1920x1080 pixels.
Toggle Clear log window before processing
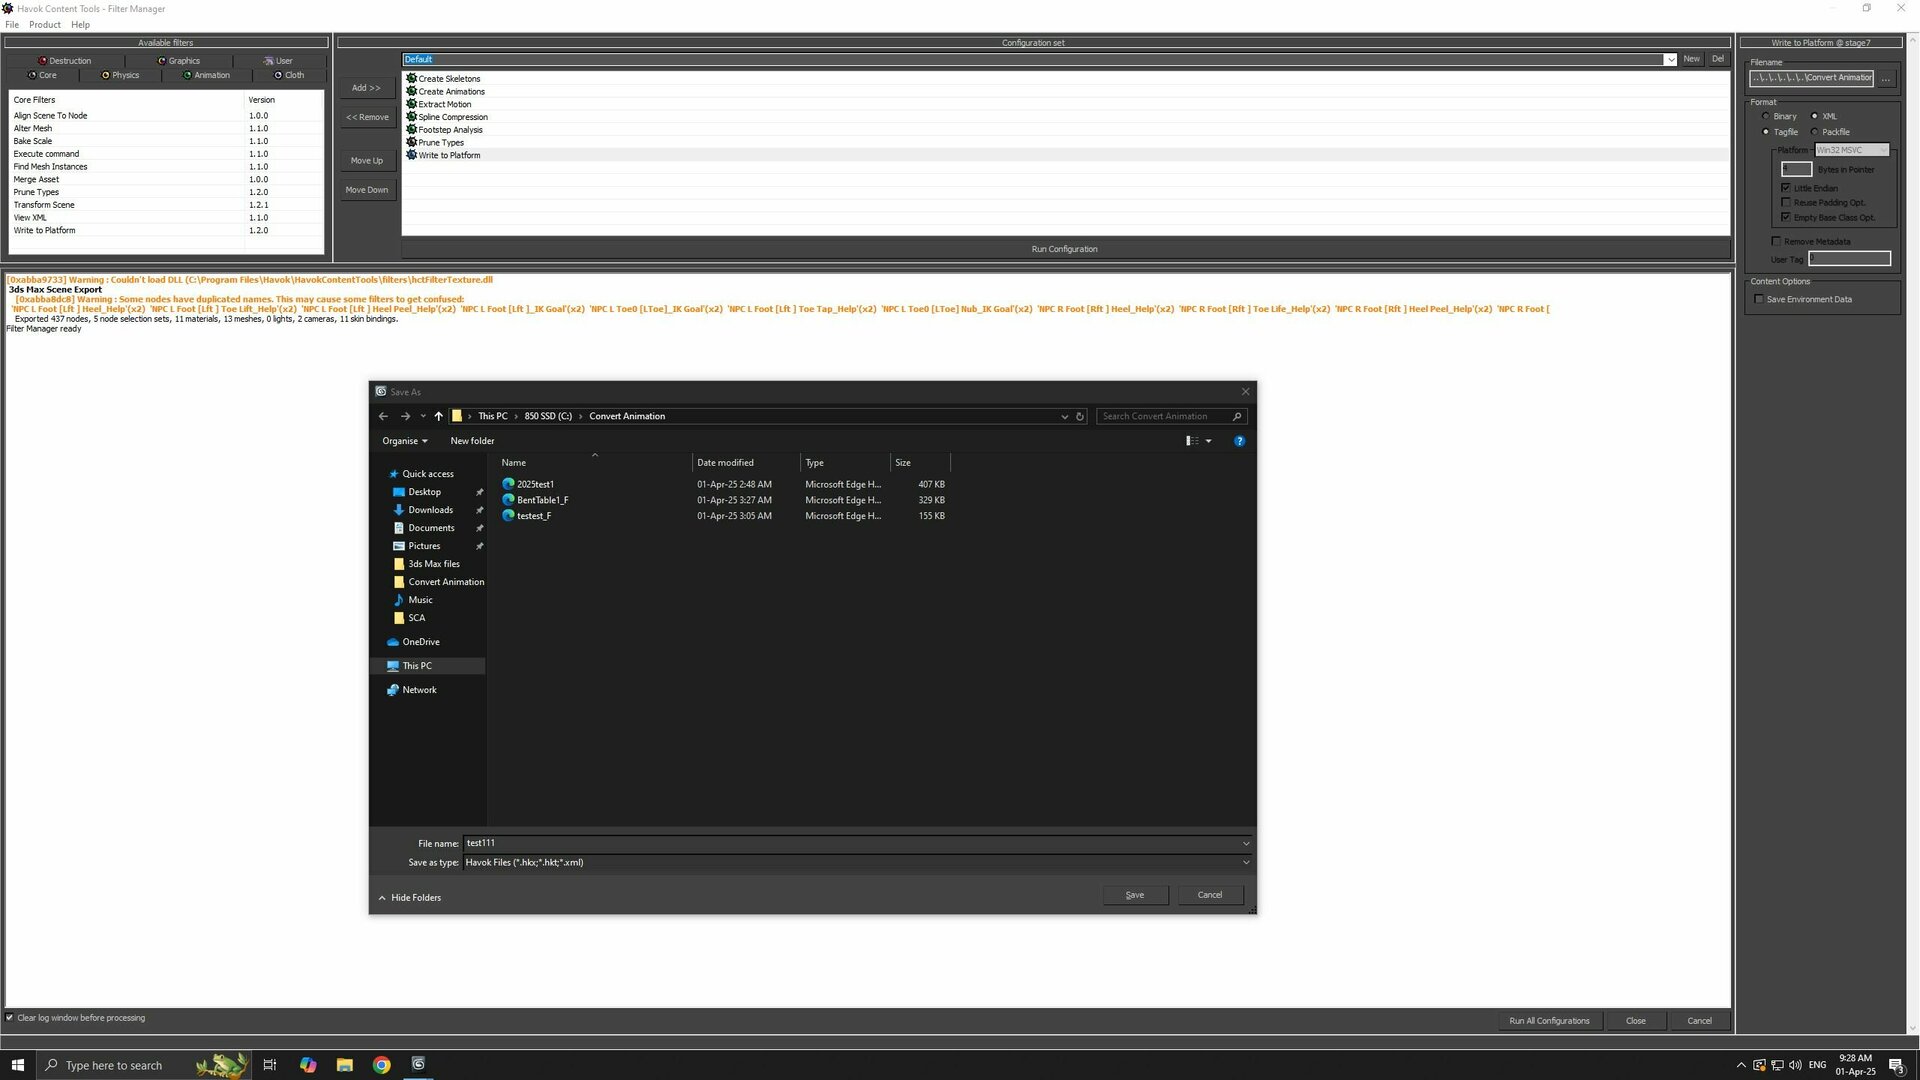click(10, 1018)
